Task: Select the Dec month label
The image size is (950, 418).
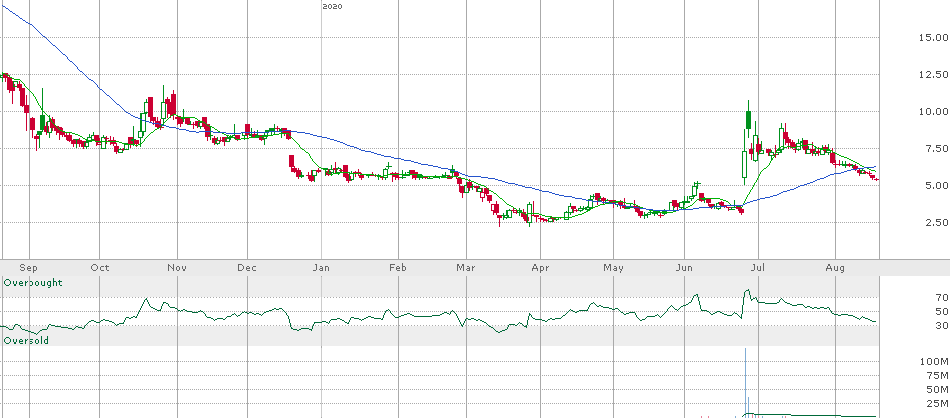Action: coord(247,268)
